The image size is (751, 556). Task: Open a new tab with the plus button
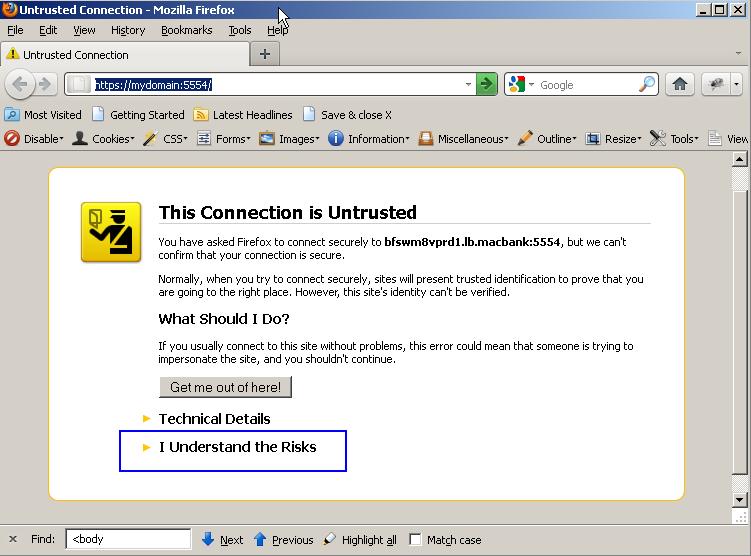click(265, 54)
